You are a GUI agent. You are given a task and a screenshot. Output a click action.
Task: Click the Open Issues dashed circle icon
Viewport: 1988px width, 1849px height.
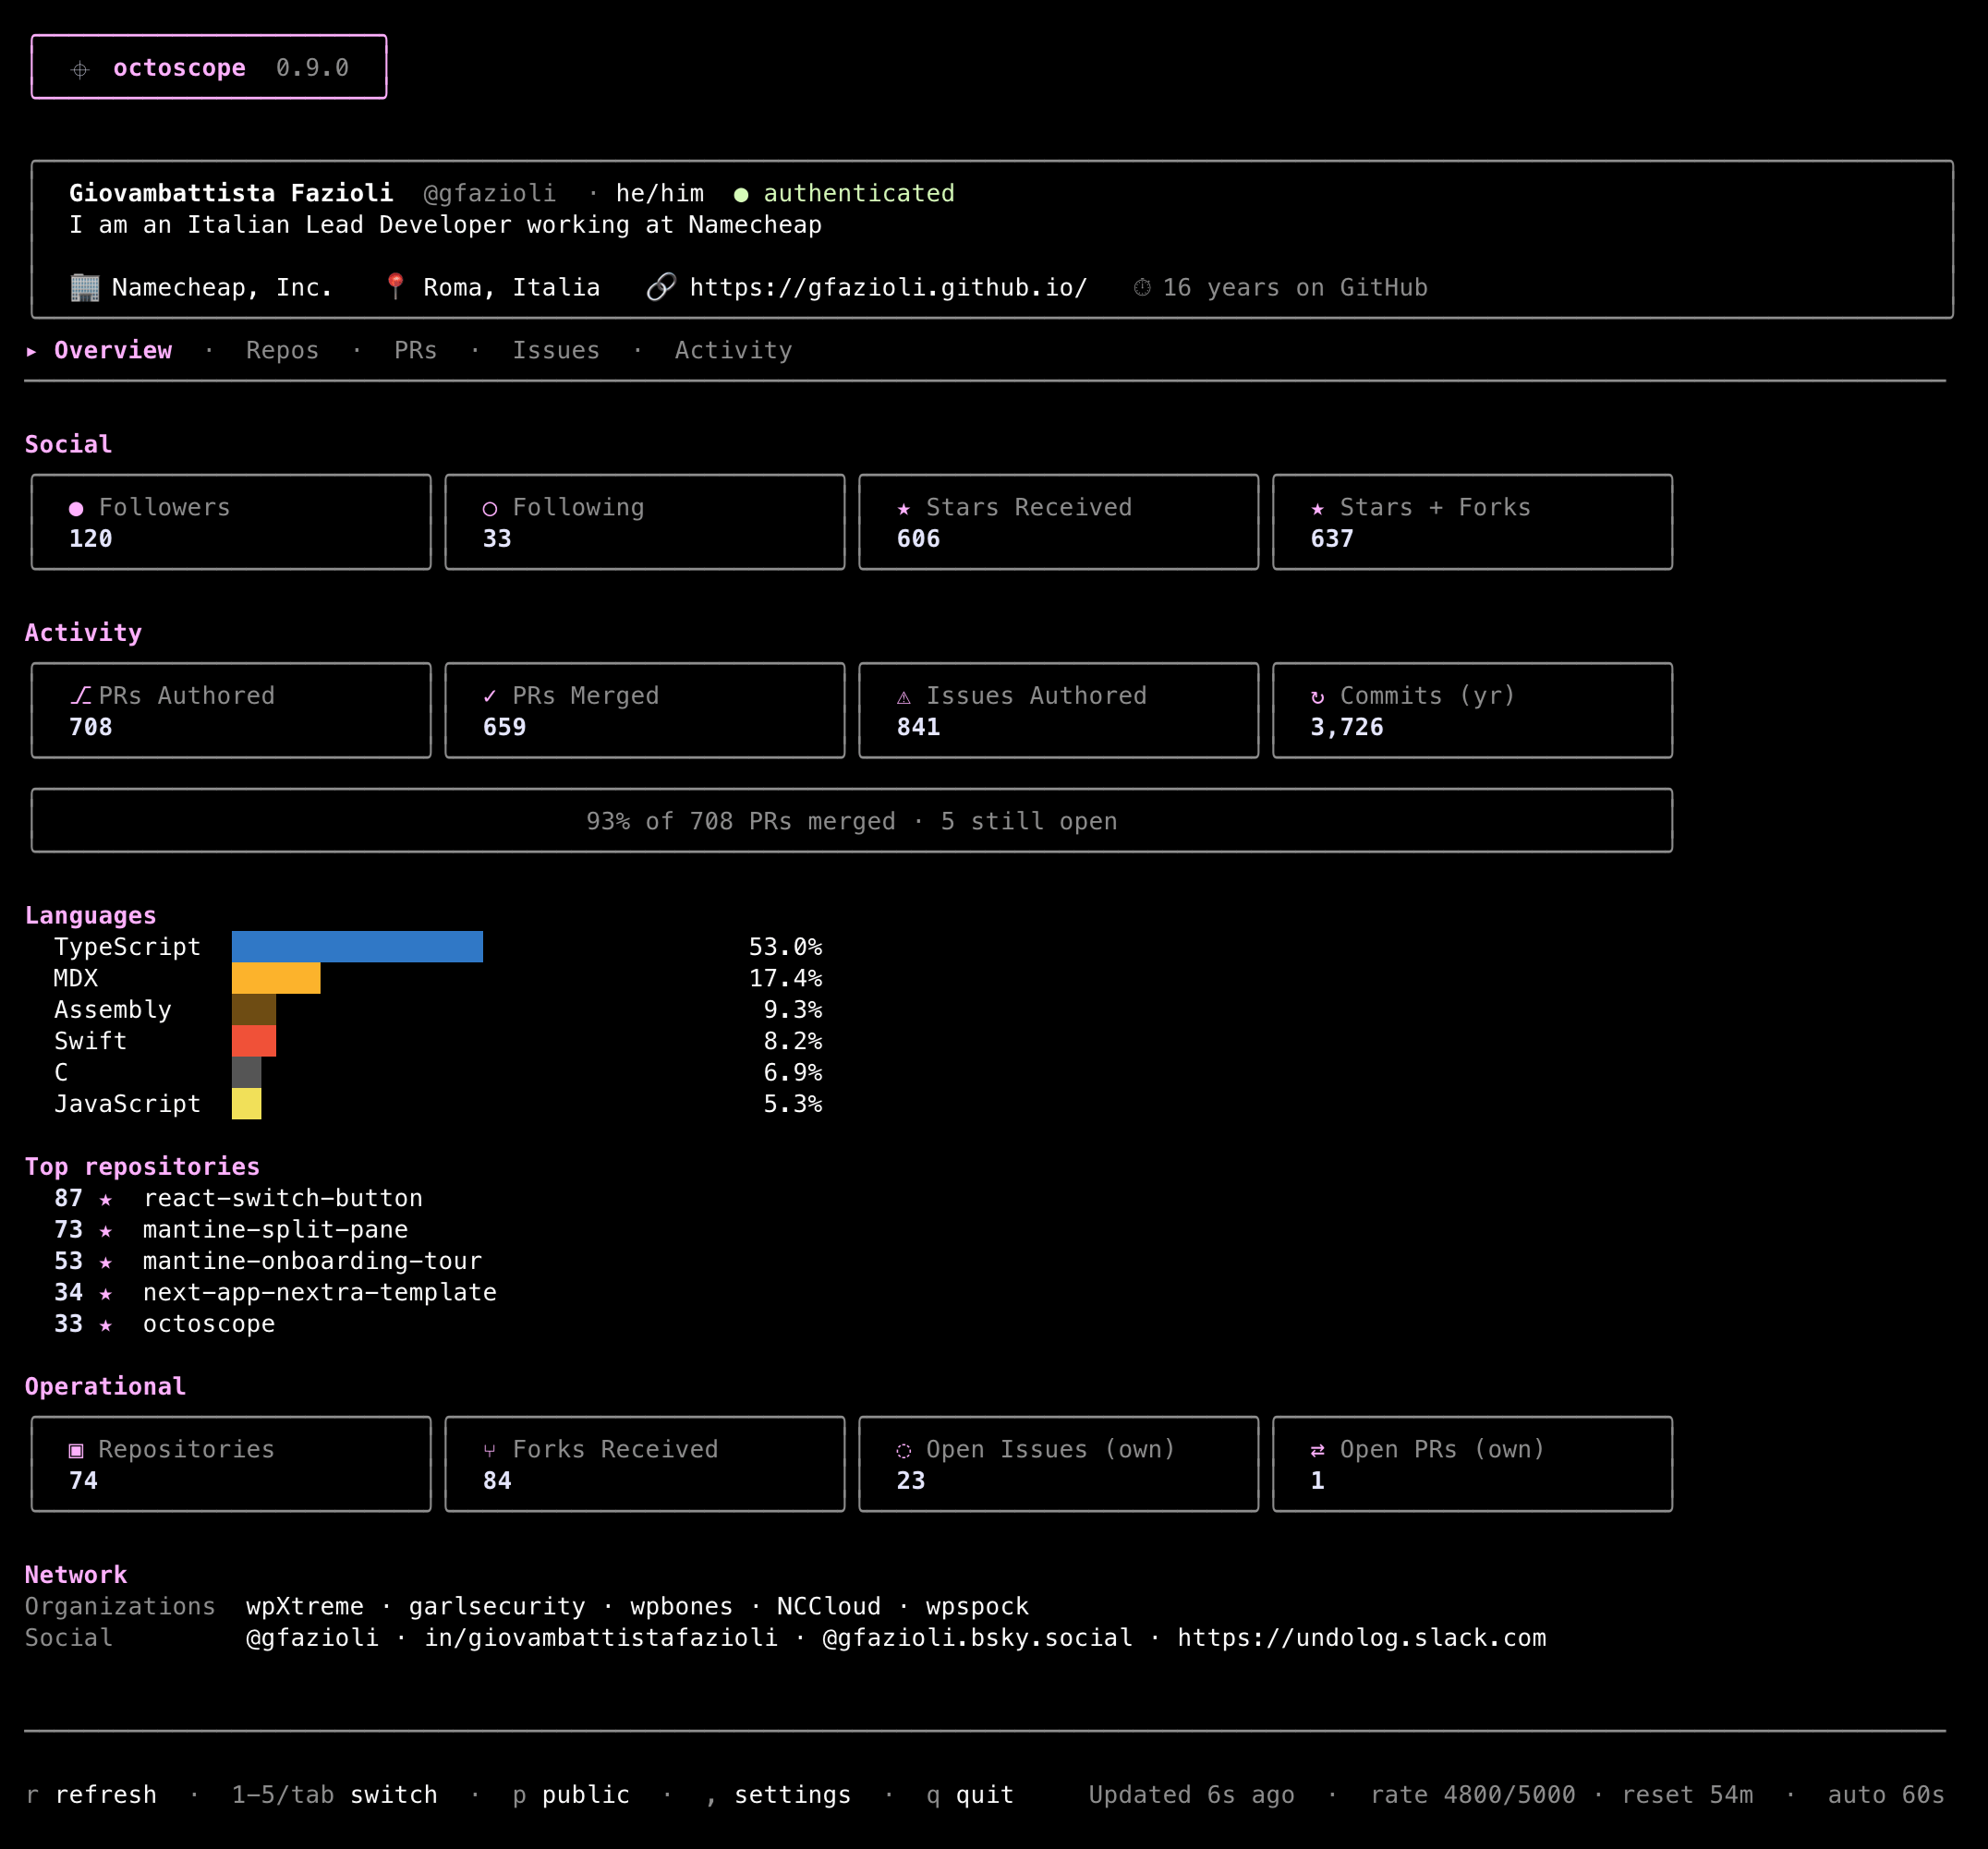tap(904, 1450)
